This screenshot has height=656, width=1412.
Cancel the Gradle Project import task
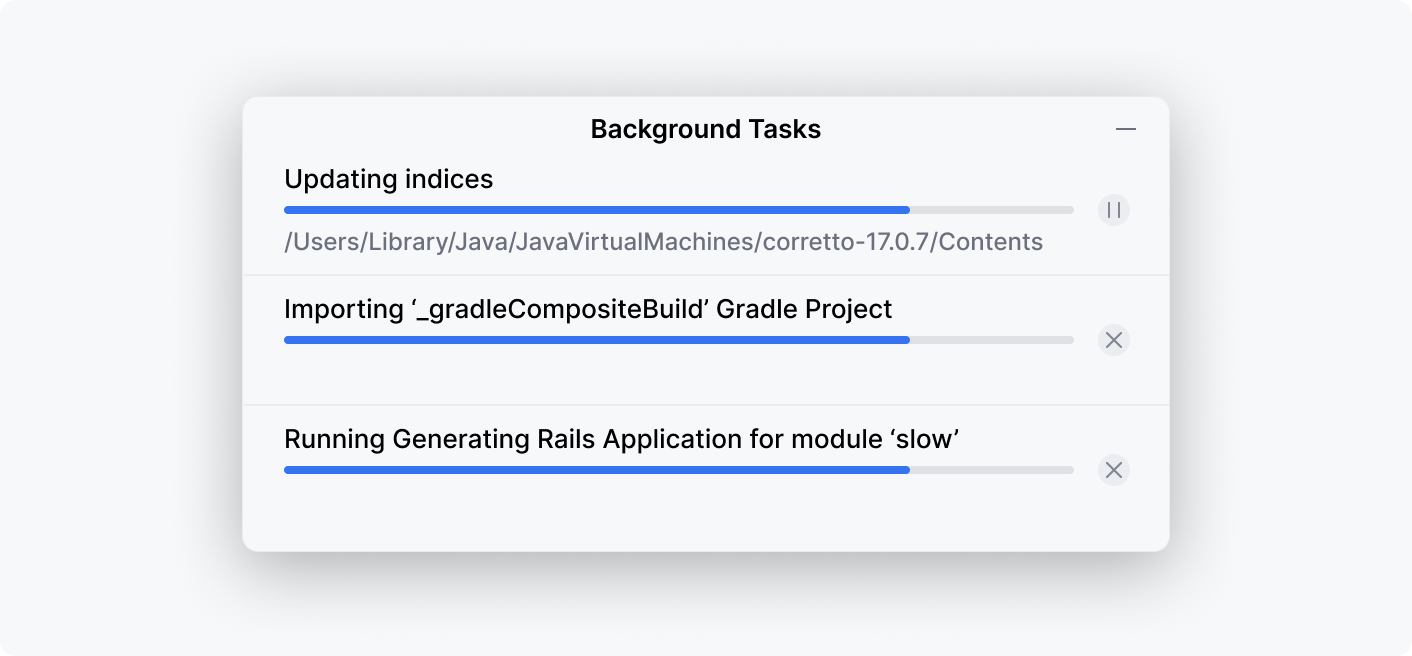[1113, 340]
